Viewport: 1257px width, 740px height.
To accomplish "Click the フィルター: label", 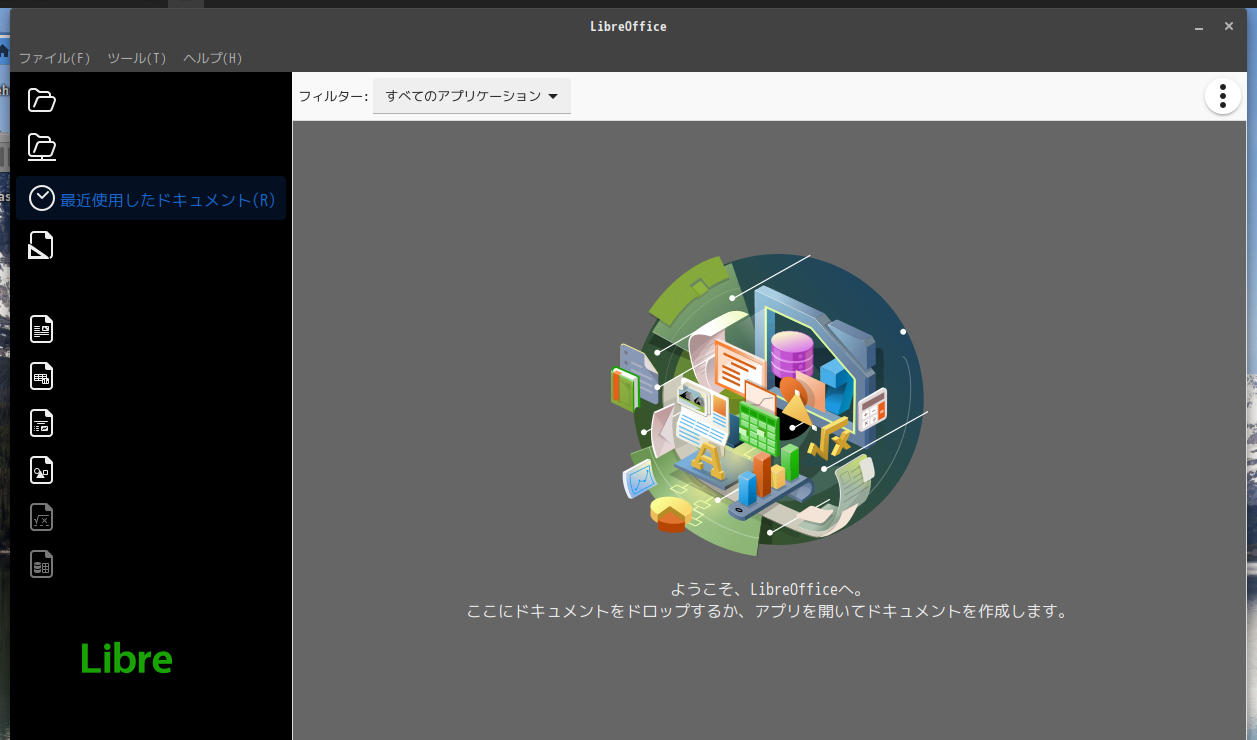I will tap(333, 96).
